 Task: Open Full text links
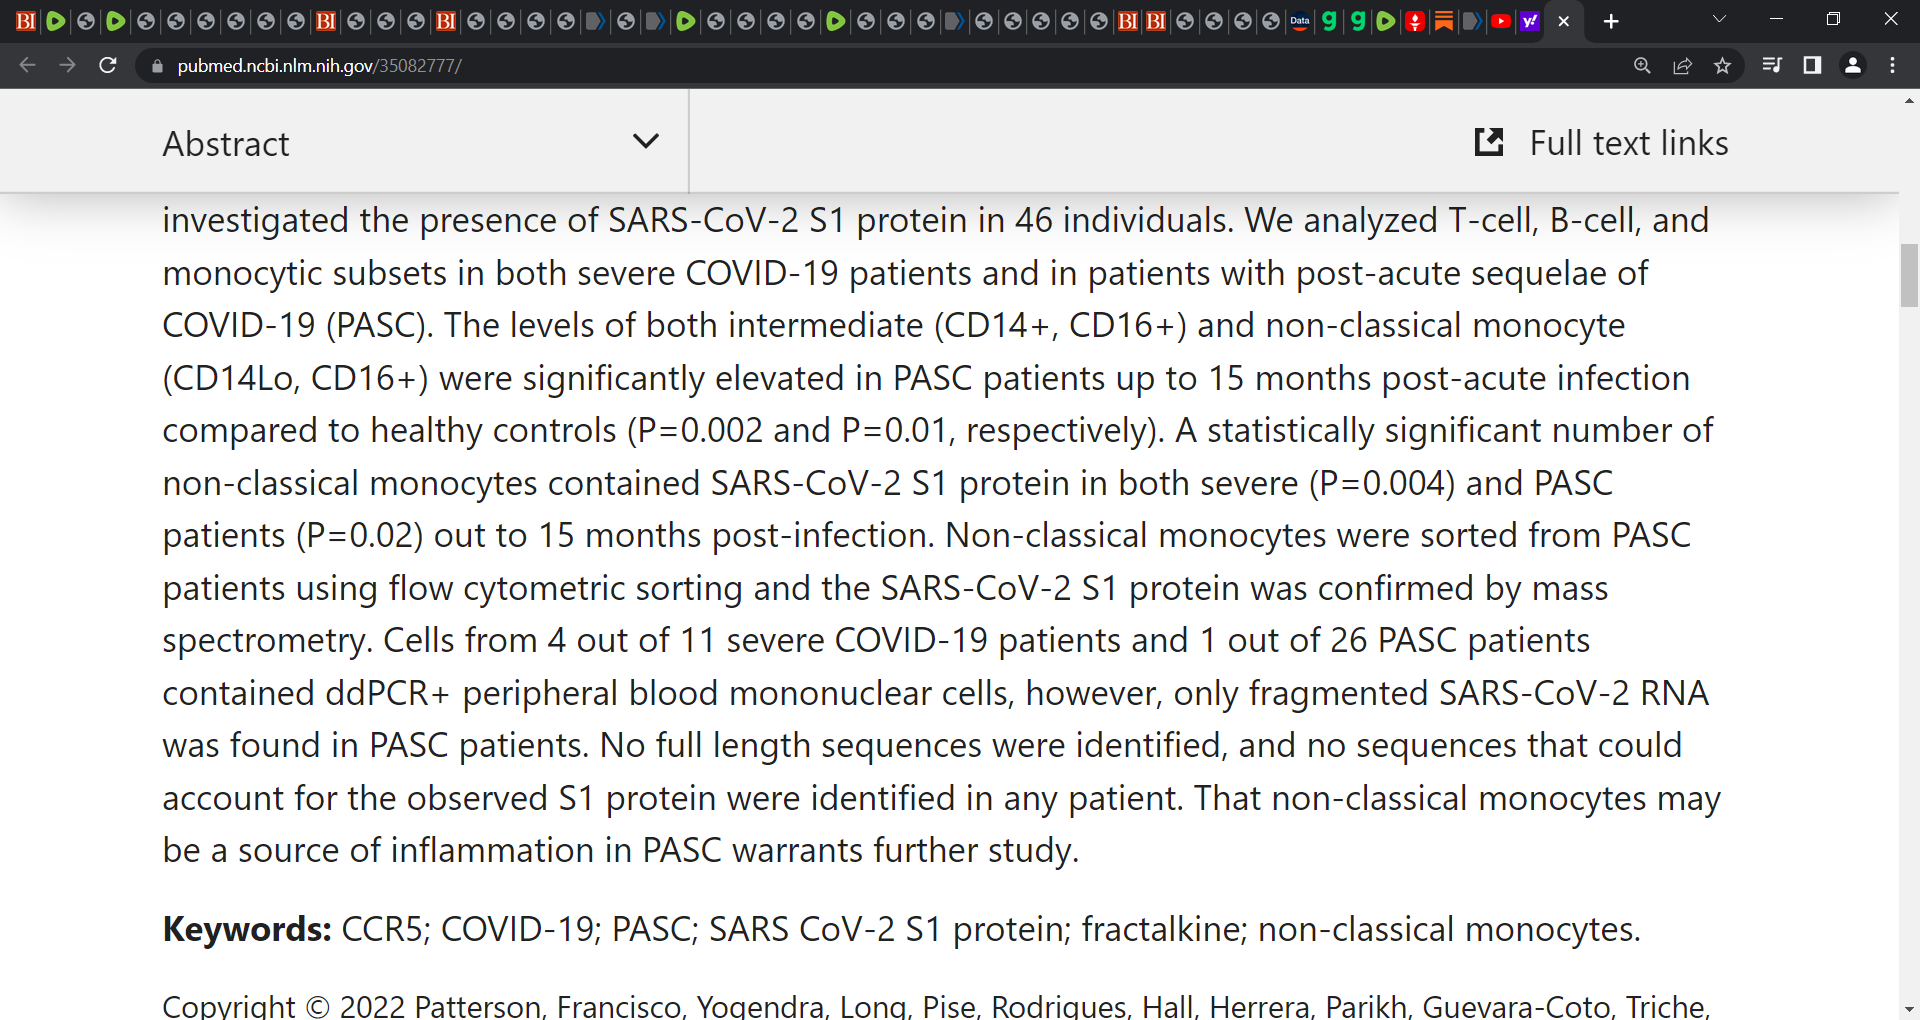pos(1602,143)
